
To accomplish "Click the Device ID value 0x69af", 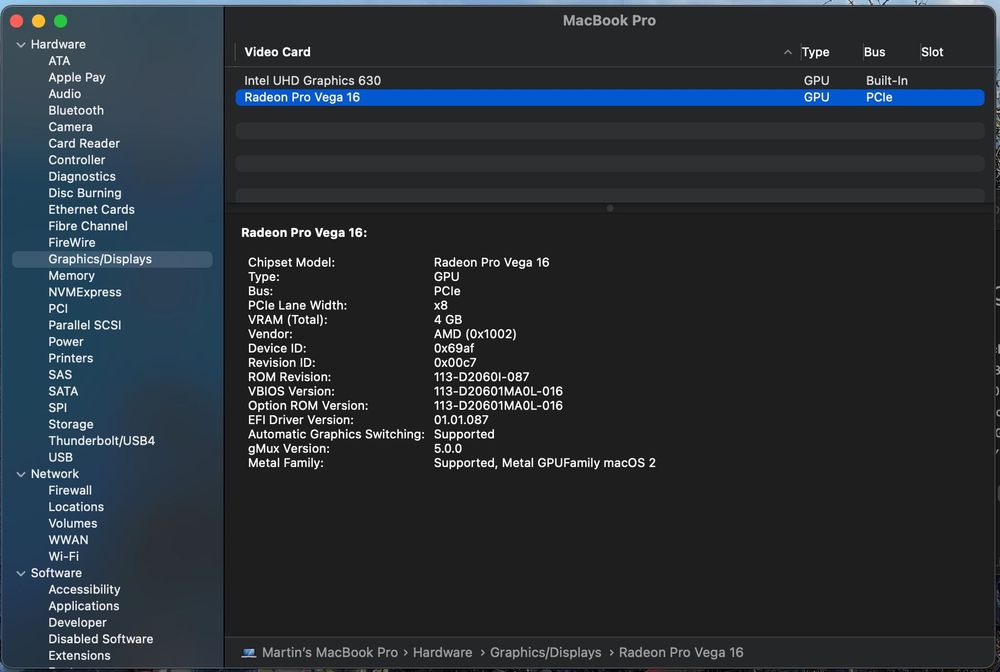I will [454, 349].
